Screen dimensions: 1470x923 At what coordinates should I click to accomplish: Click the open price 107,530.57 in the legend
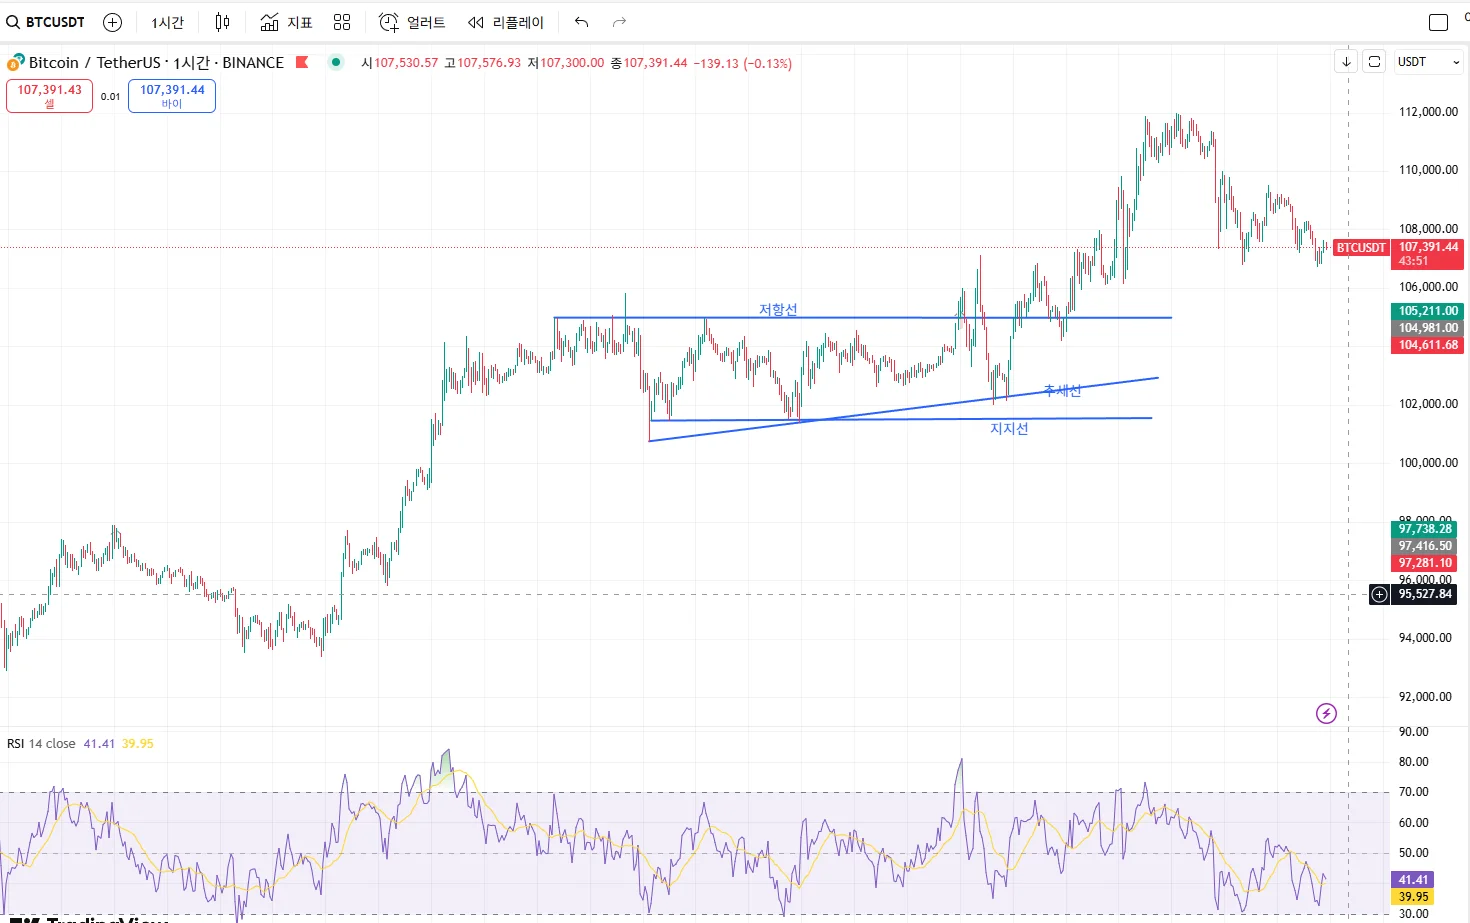click(406, 63)
